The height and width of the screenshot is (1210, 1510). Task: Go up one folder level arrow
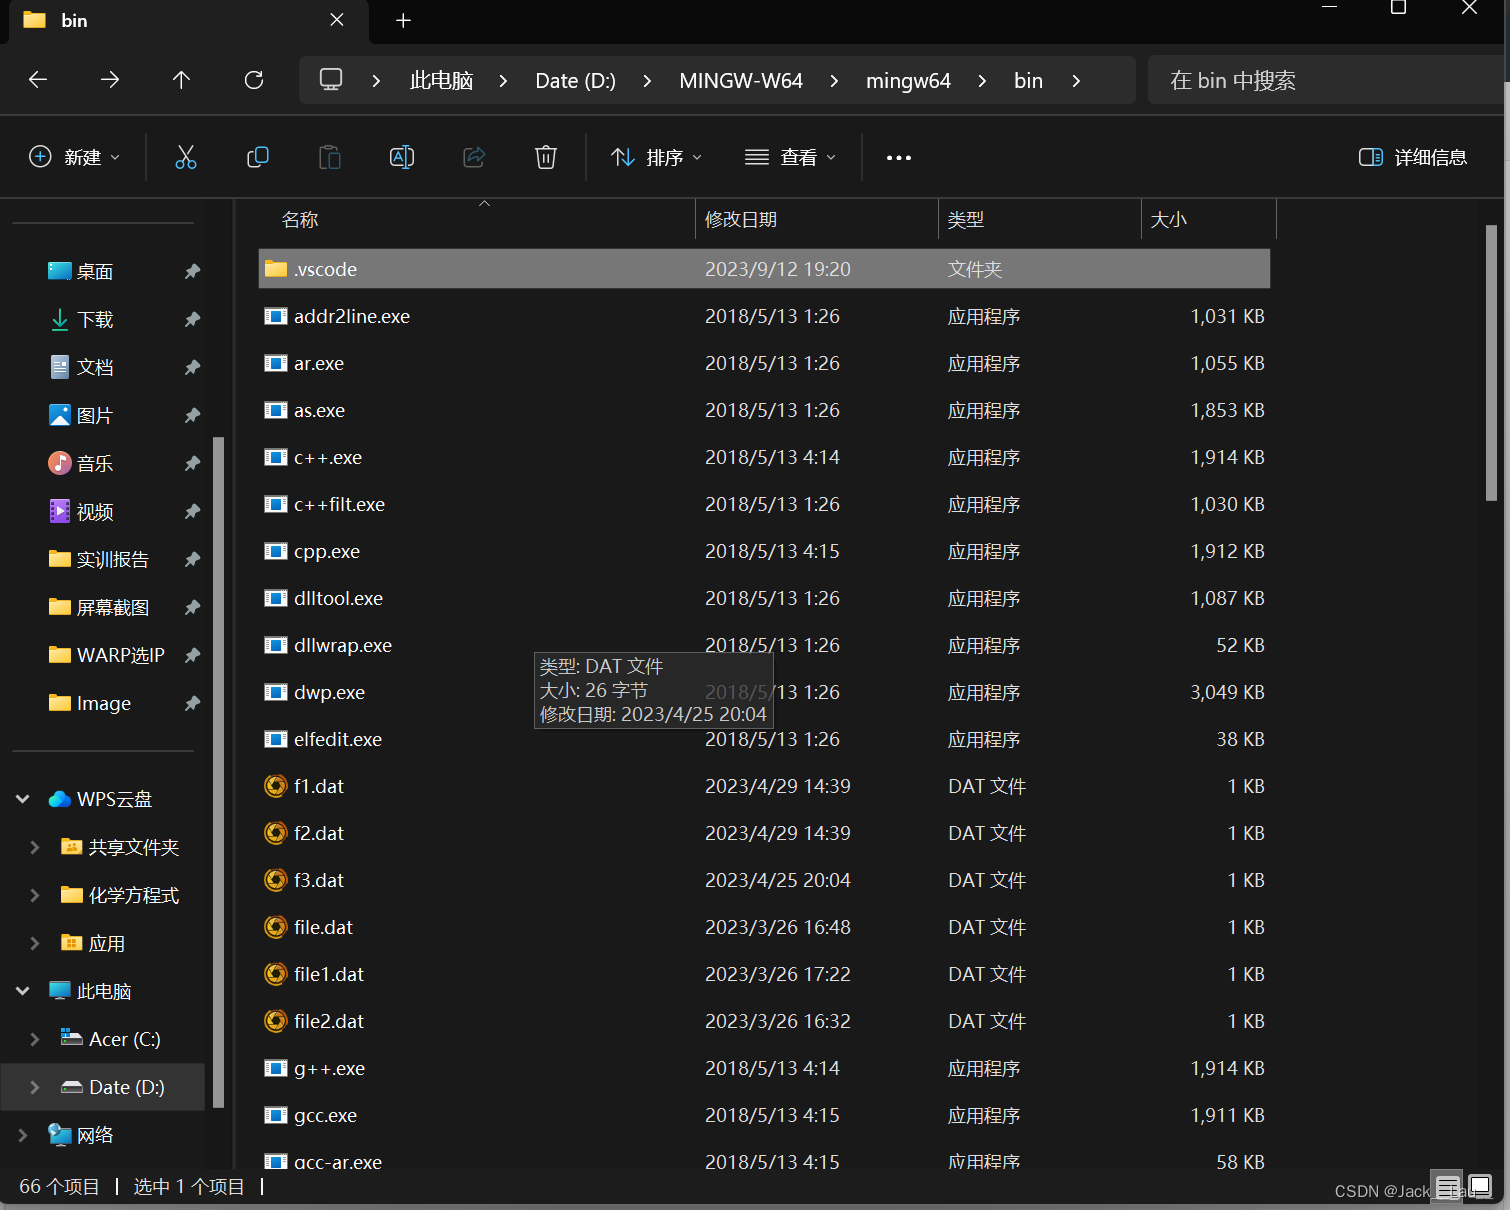coord(181,80)
